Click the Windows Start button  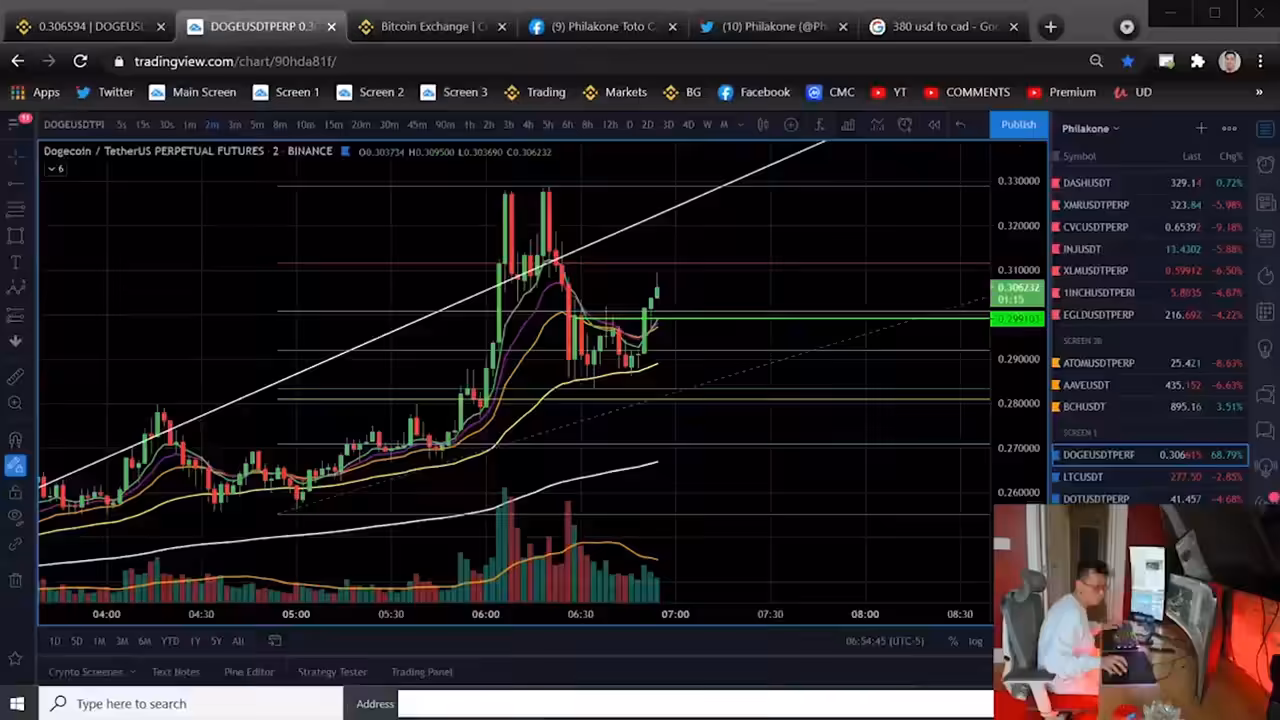[17, 704]
